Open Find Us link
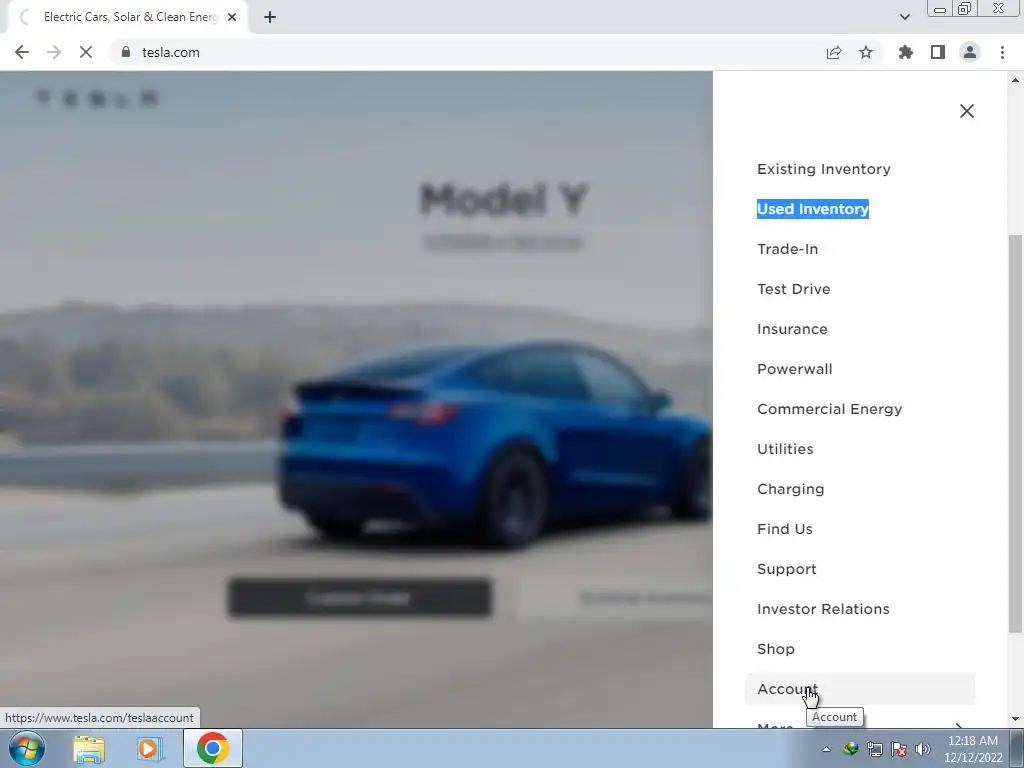The width and height of the screenshot is (1024, 768). [784, 529]
